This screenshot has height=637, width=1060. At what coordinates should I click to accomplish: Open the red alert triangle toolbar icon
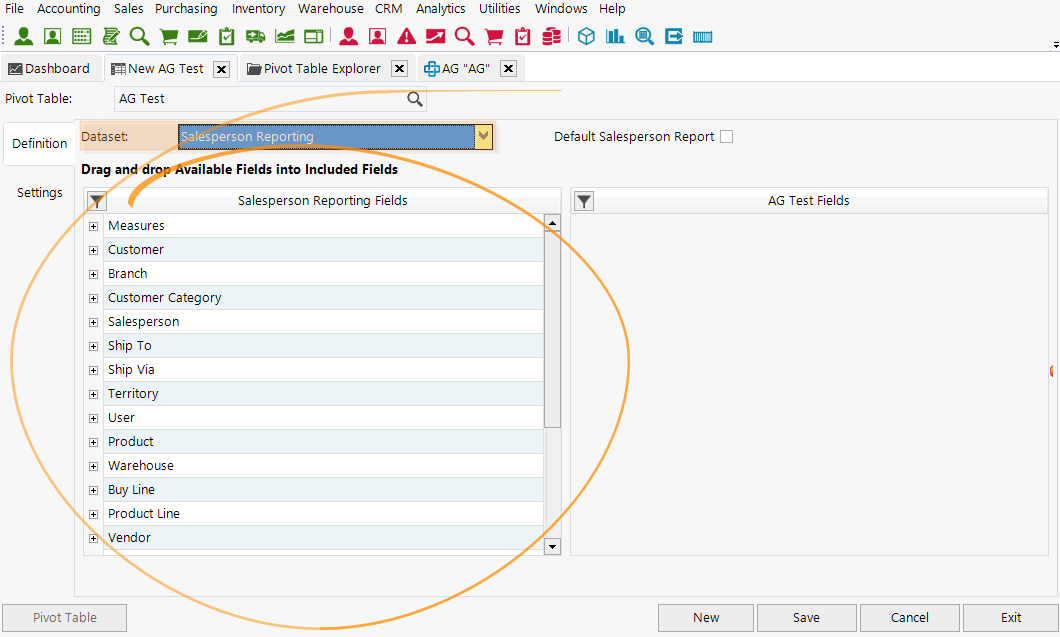coord(405,36)
